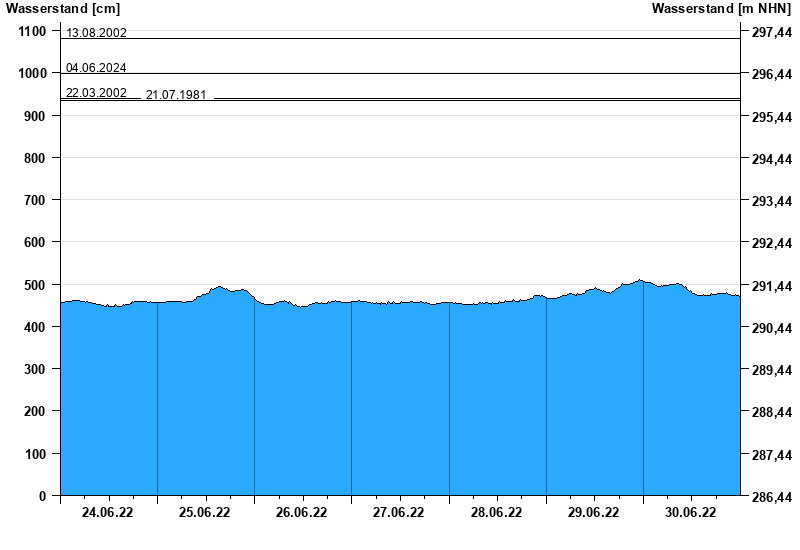Screen dimensions: 800x550
Task: Click the 1000 tick on left axis
Action: [x=32, y=74]
